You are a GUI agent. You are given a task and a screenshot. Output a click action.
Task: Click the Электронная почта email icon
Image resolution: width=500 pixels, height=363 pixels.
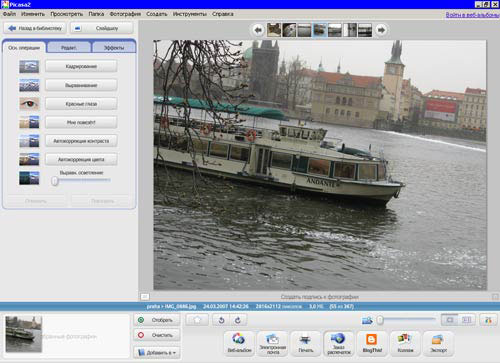[273, 343]
